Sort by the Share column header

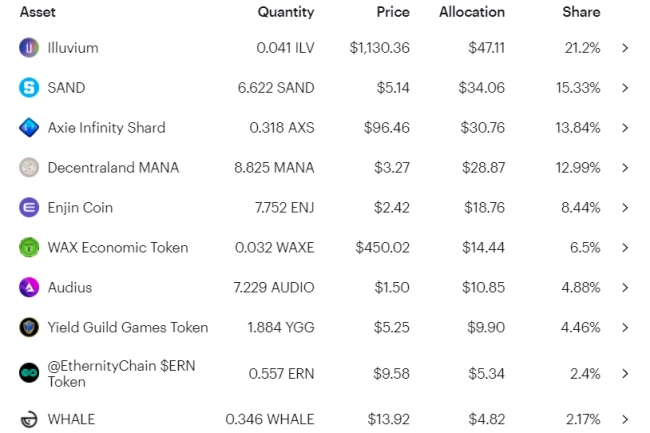[581, 12]
